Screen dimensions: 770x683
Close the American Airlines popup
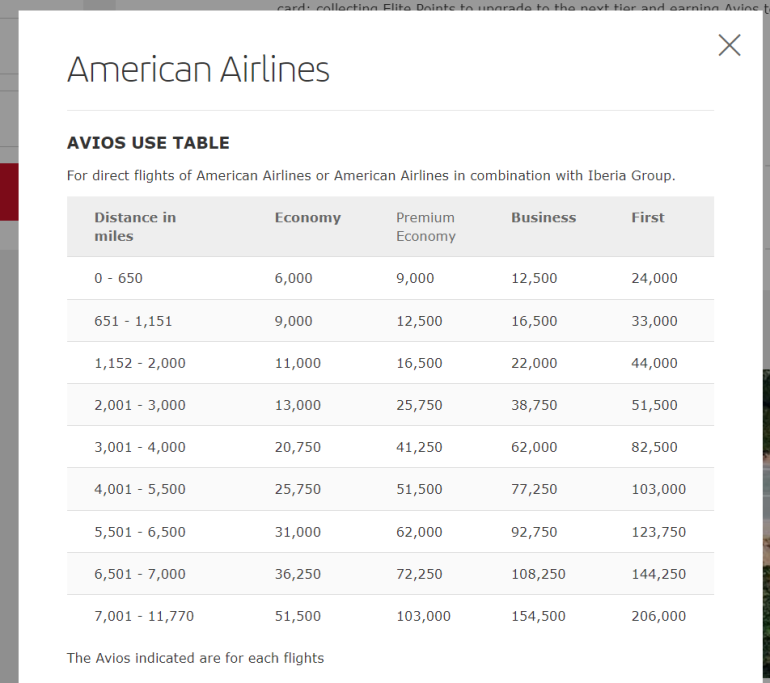(x=729, y=45)
